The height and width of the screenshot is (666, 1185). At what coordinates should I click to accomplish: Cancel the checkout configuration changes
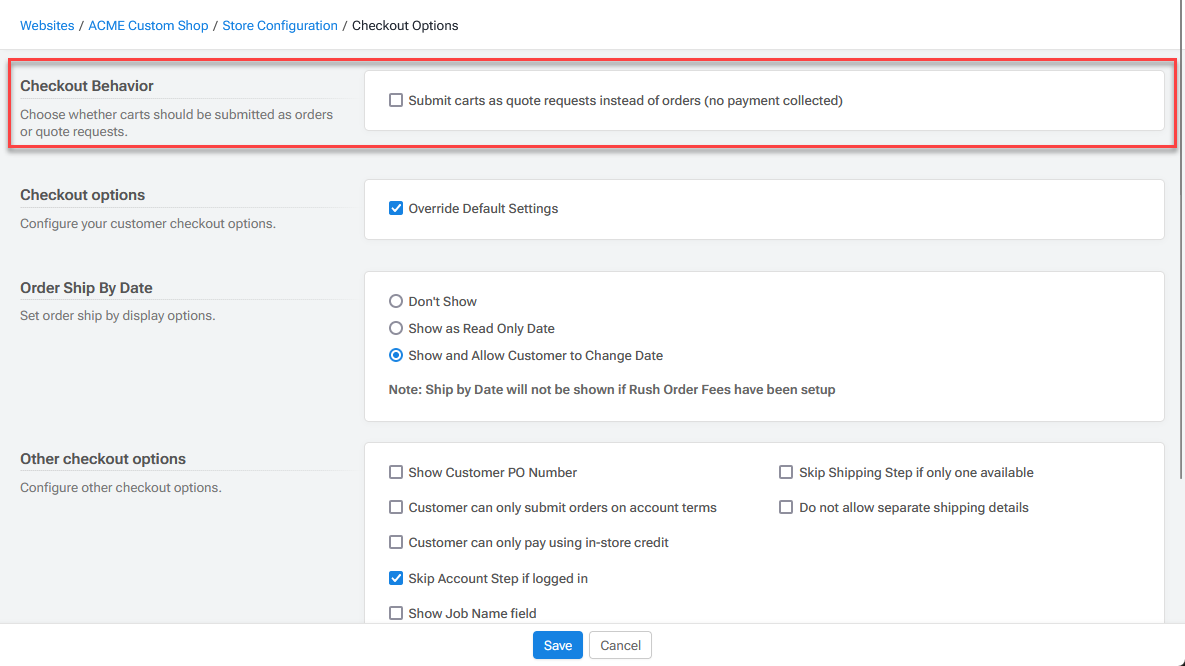point(620,645)
